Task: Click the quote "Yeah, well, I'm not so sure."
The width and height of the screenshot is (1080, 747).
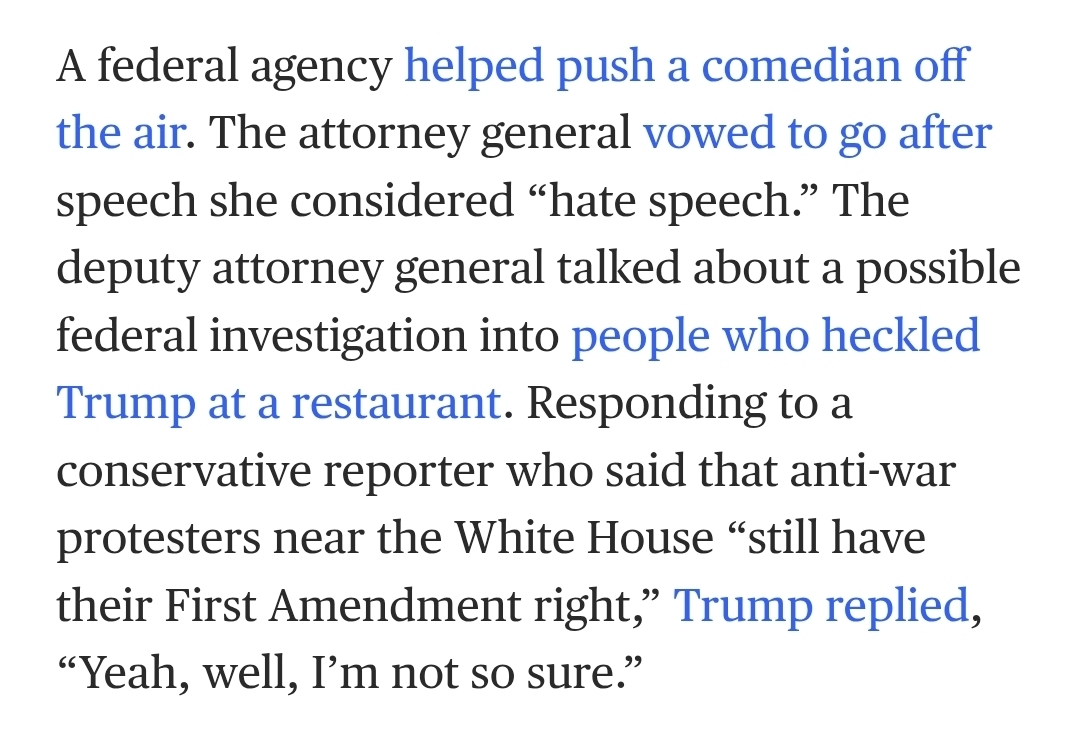Action: pyautogui.click(x=345, y=673)
